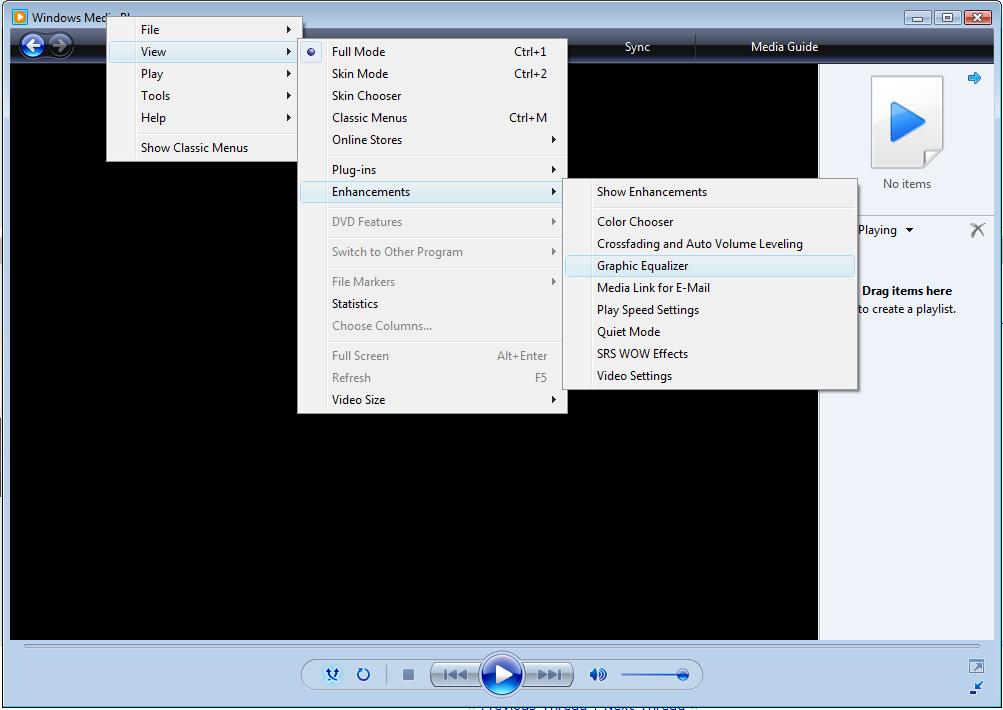Viewport: 1003px width, 710px height.
Task: Start playback with the Play button
Action: tap(502, 674)
